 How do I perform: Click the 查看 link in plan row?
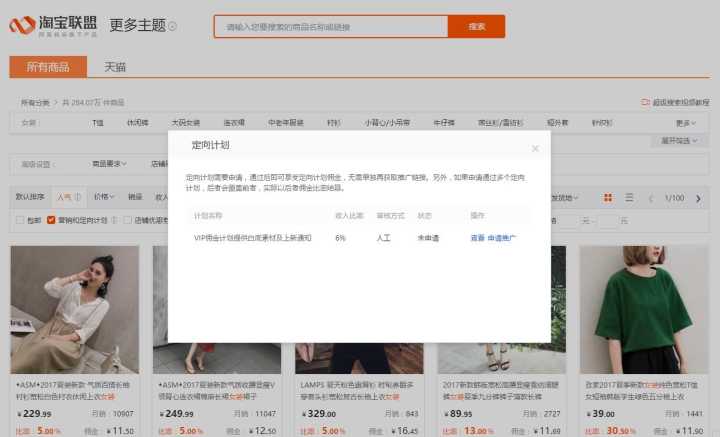[x=476, y=238]
